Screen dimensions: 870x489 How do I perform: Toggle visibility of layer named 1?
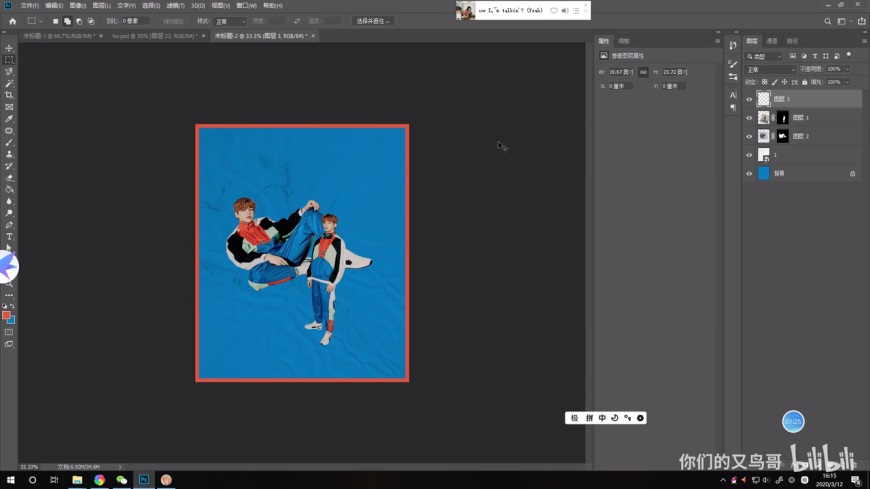pyautogui.click(x=749, y=155)
